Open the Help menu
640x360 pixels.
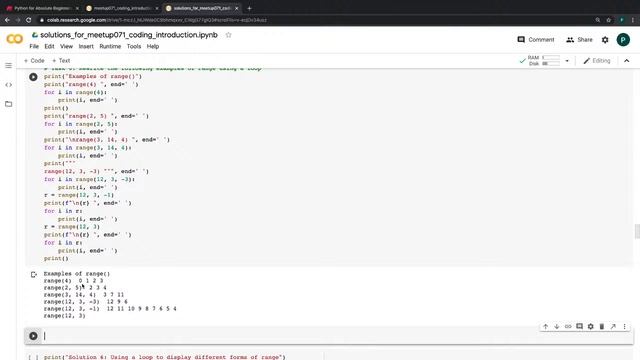pos(153,47)
